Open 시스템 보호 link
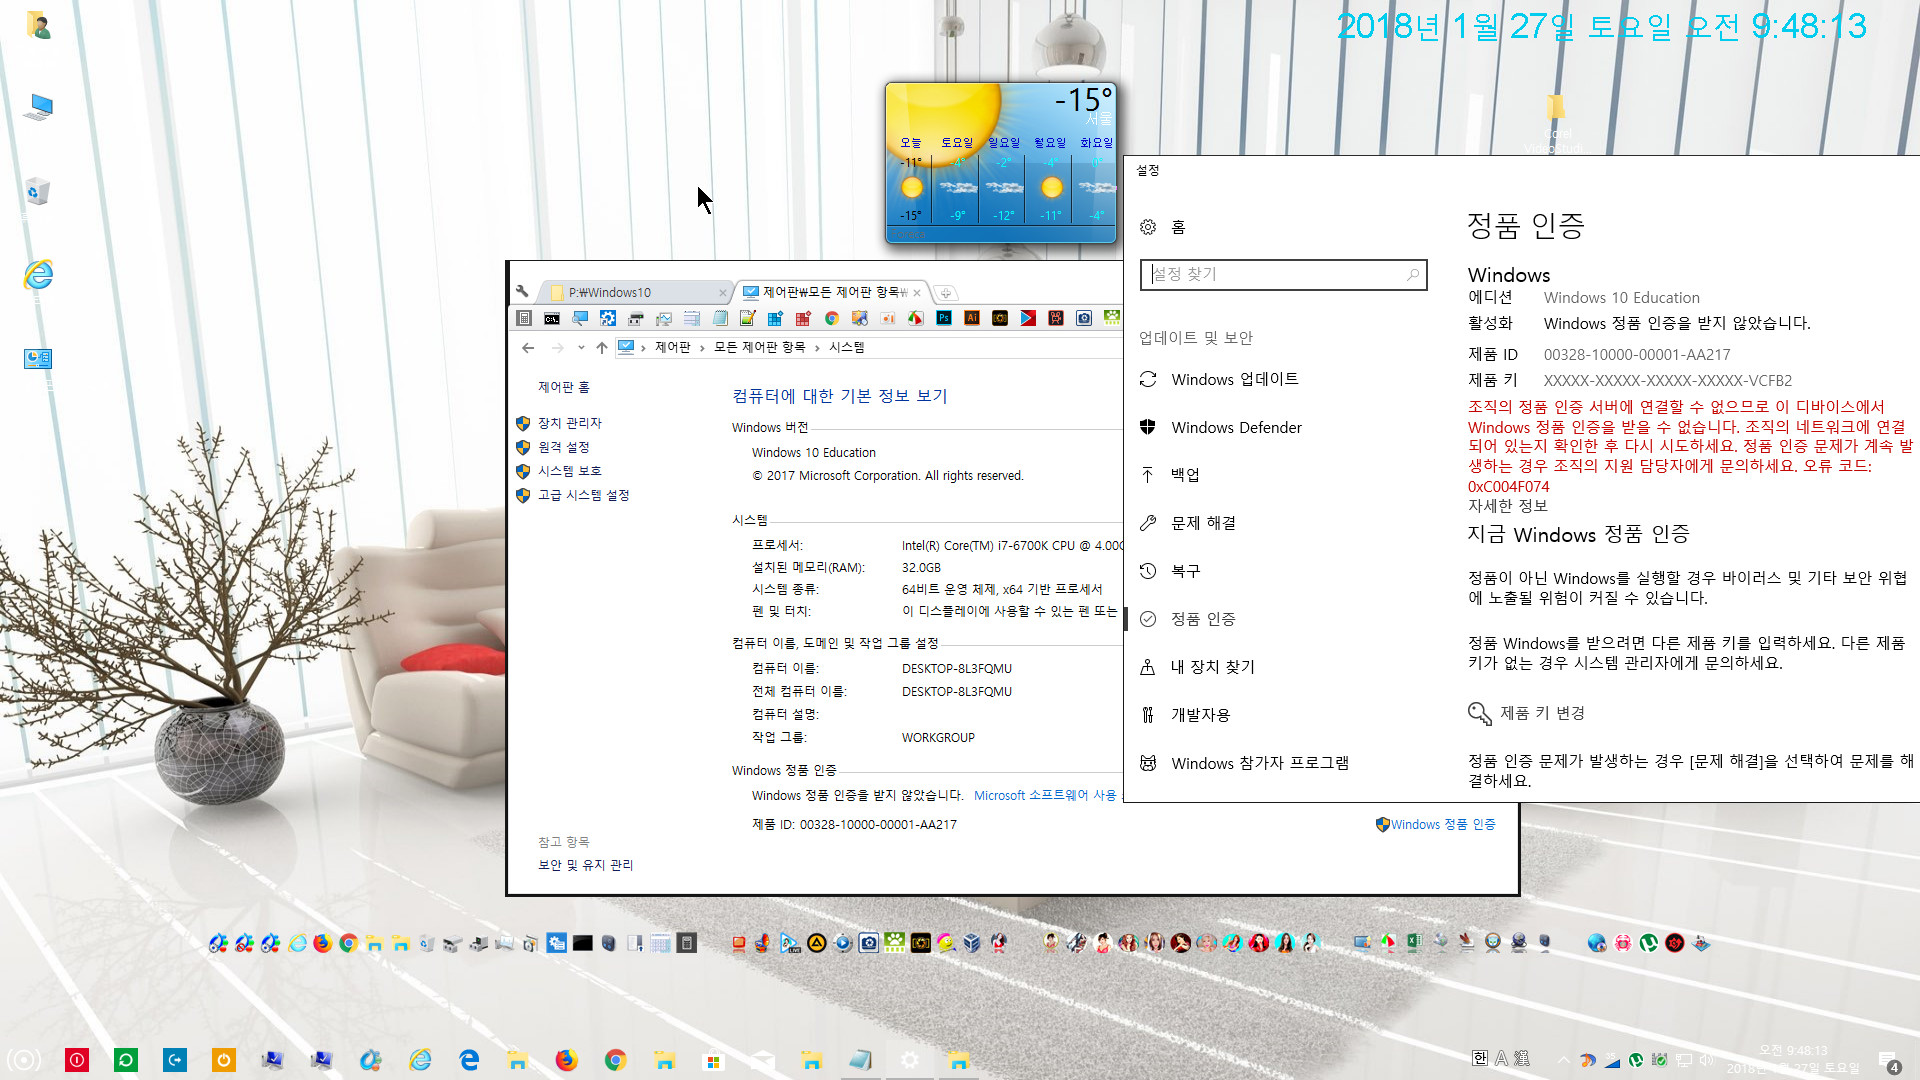 coord(569,471)
